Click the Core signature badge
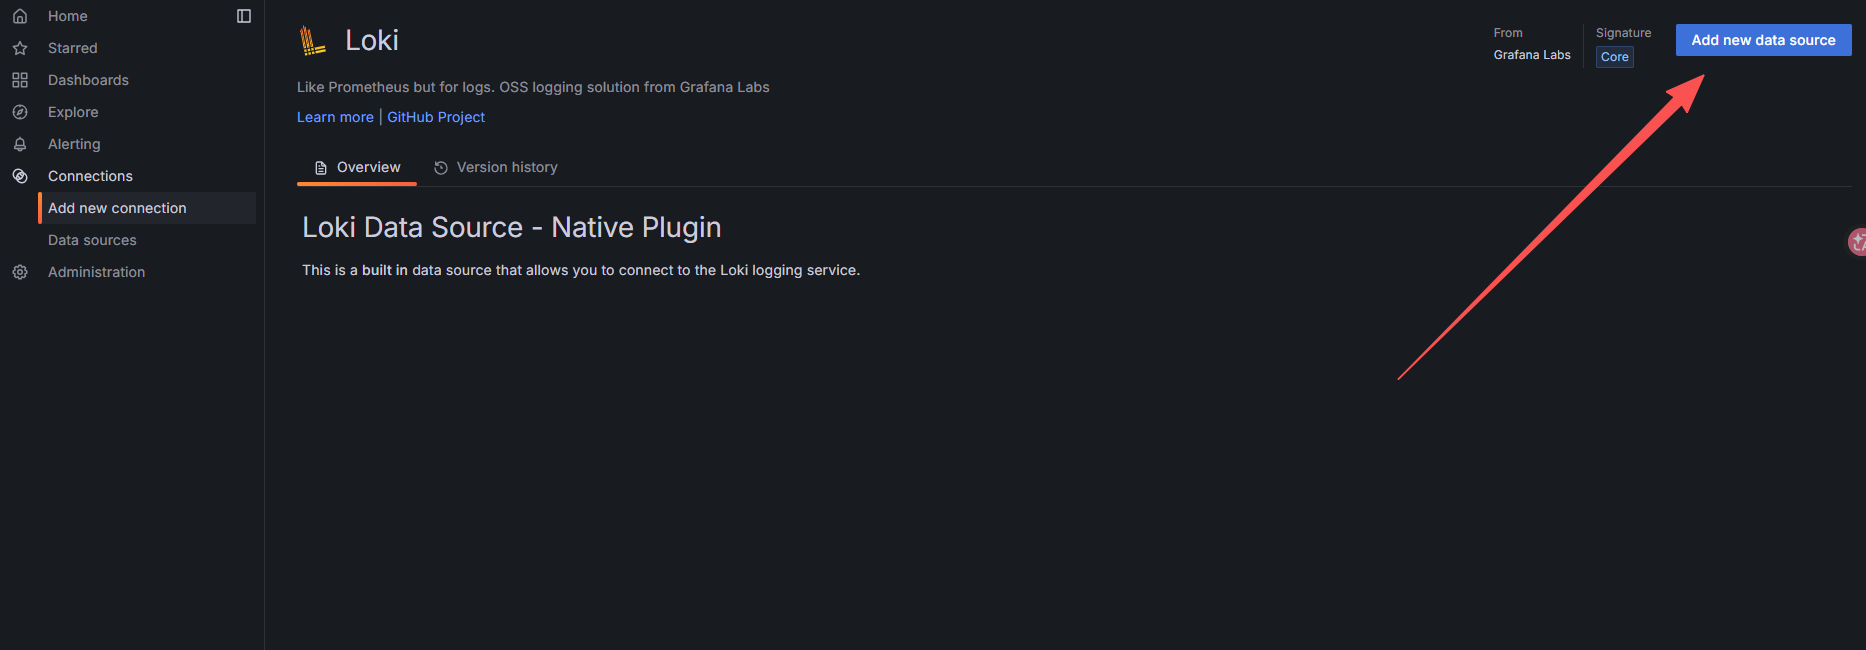The width and height of the screenshot is (1866, 650). 1614,57
